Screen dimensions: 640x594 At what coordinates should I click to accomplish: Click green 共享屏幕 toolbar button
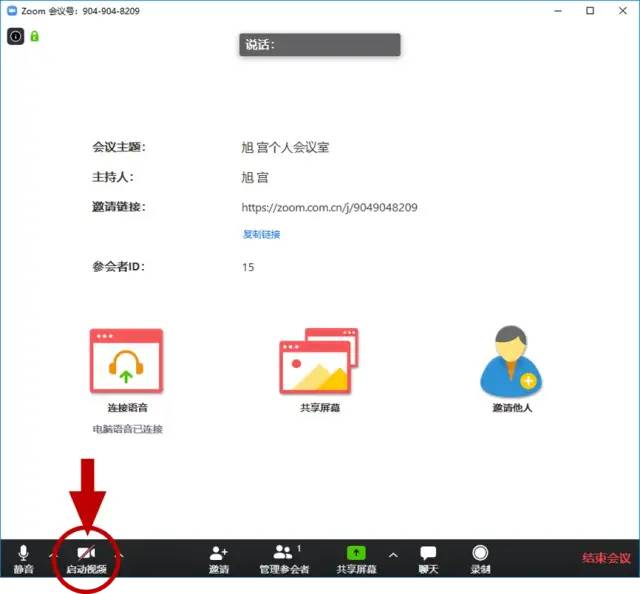pyautogui.click(x=356, y=558)
